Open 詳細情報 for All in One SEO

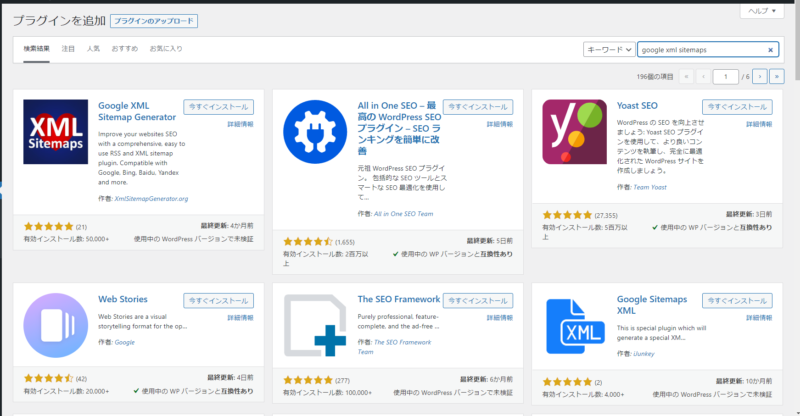(499, 124)
